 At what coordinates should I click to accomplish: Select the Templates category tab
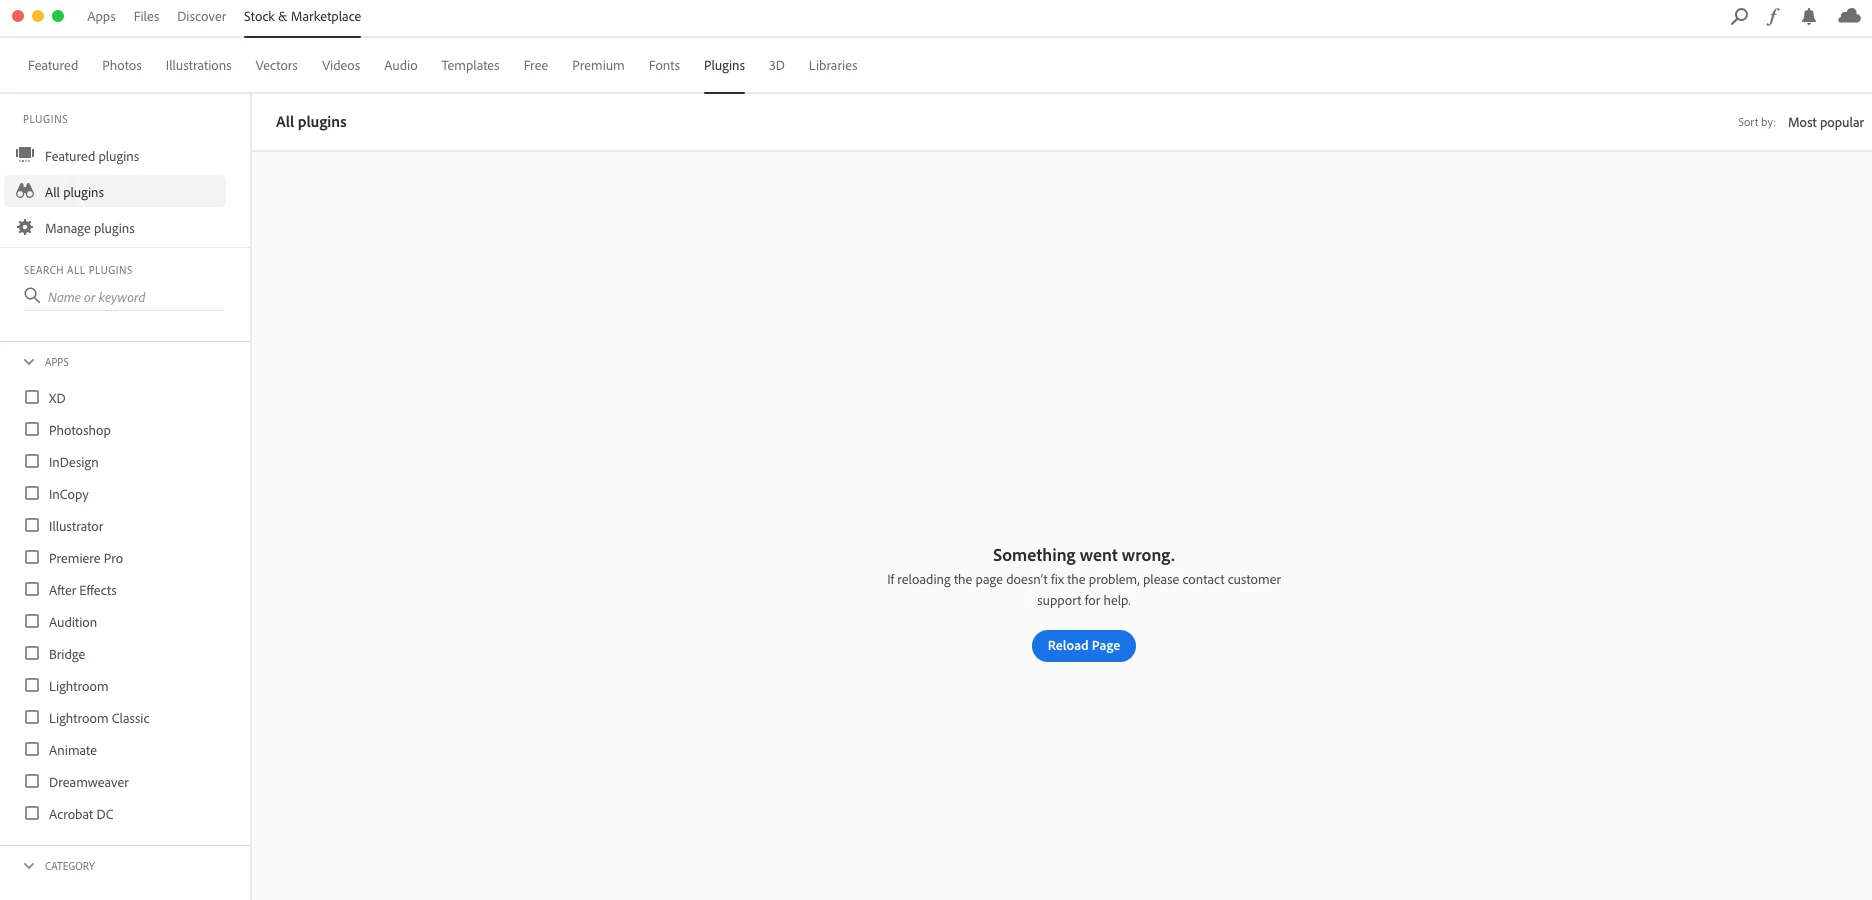point(470,66)
